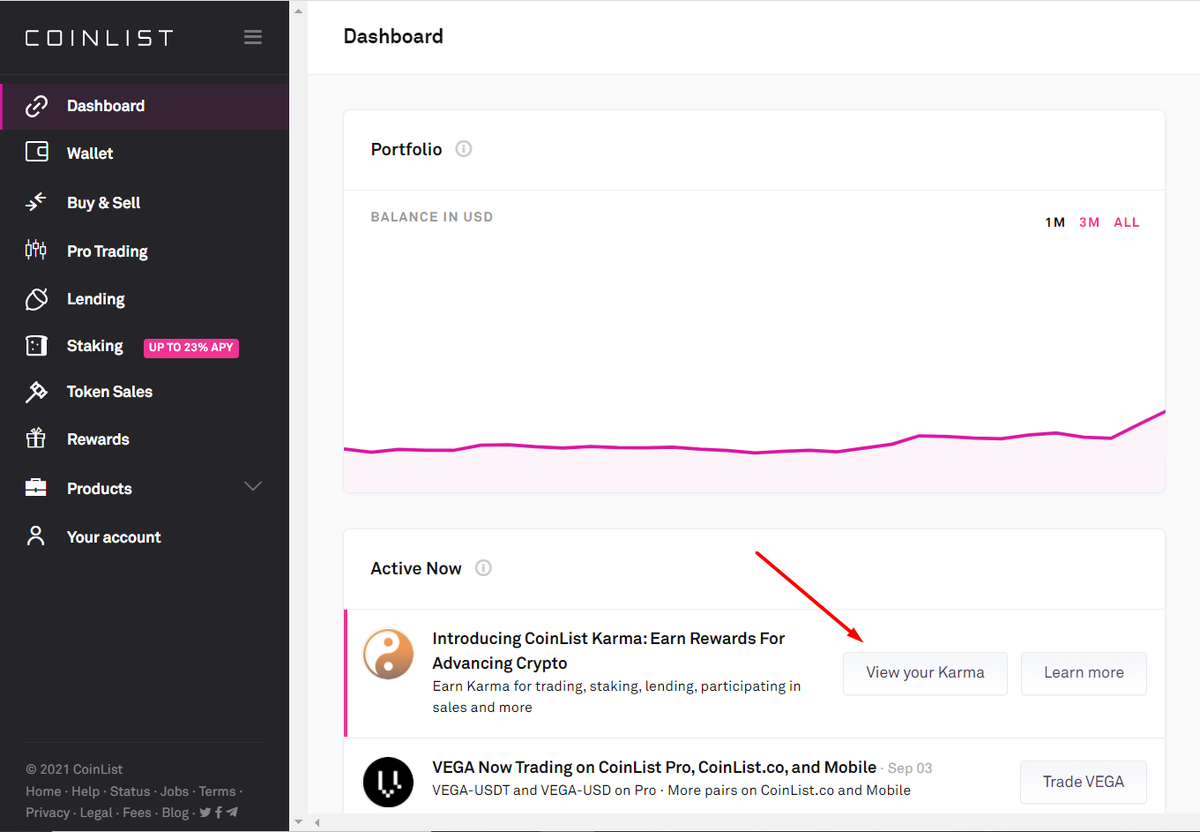The image size is (1200, 832).
Task: Switch chart range to 3M
Action: click(1089, 222)
